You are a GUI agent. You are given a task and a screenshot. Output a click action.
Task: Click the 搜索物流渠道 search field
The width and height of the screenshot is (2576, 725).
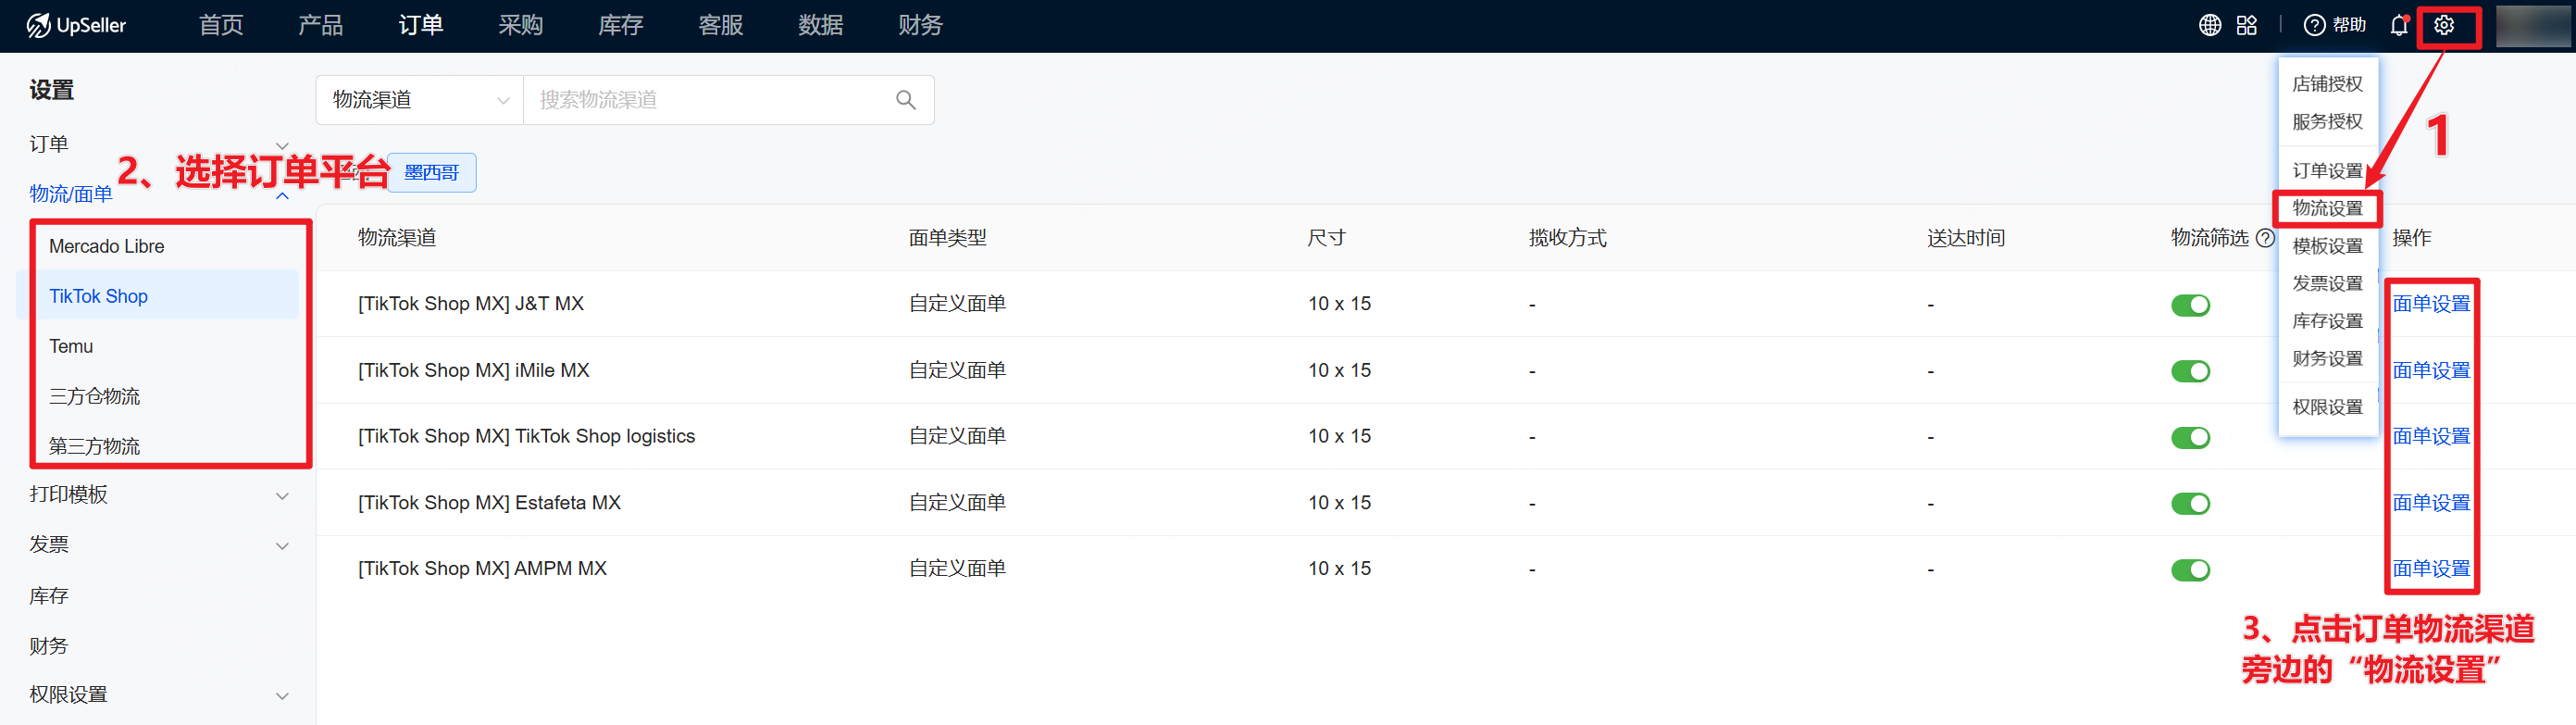point(710,100)
